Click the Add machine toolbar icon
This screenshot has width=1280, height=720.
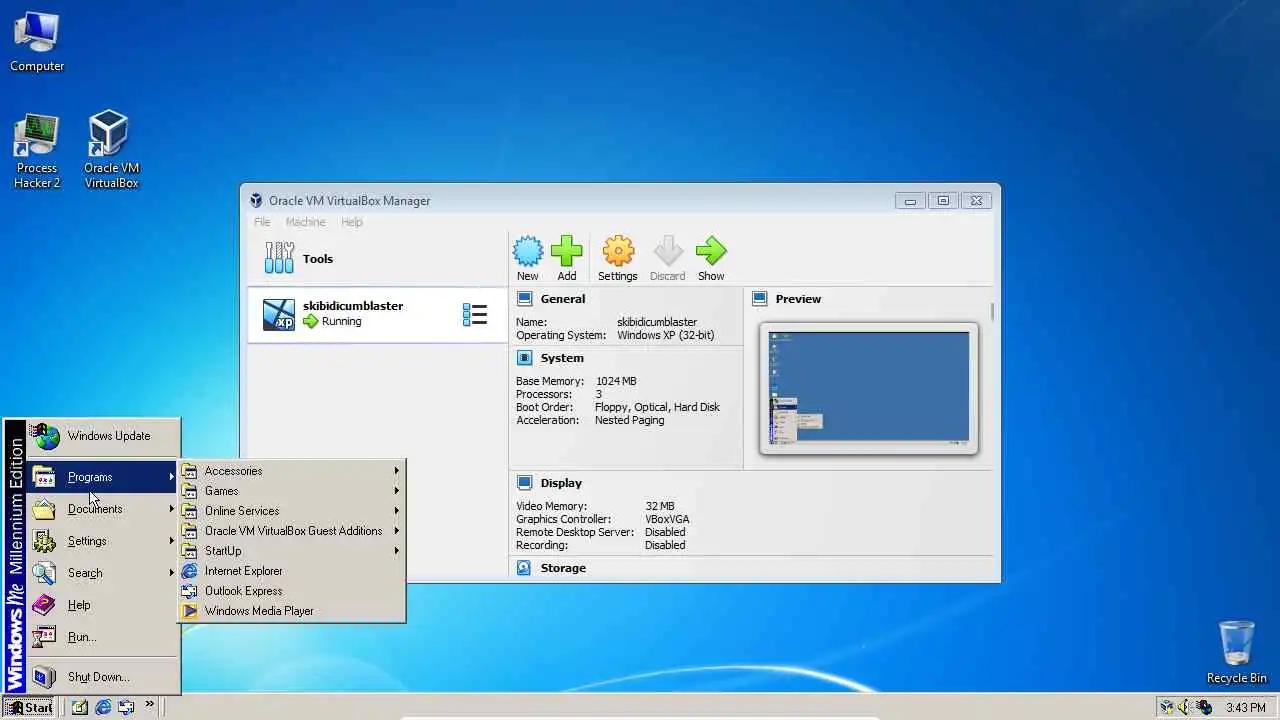pyautogui.click(x=567, y=258)
